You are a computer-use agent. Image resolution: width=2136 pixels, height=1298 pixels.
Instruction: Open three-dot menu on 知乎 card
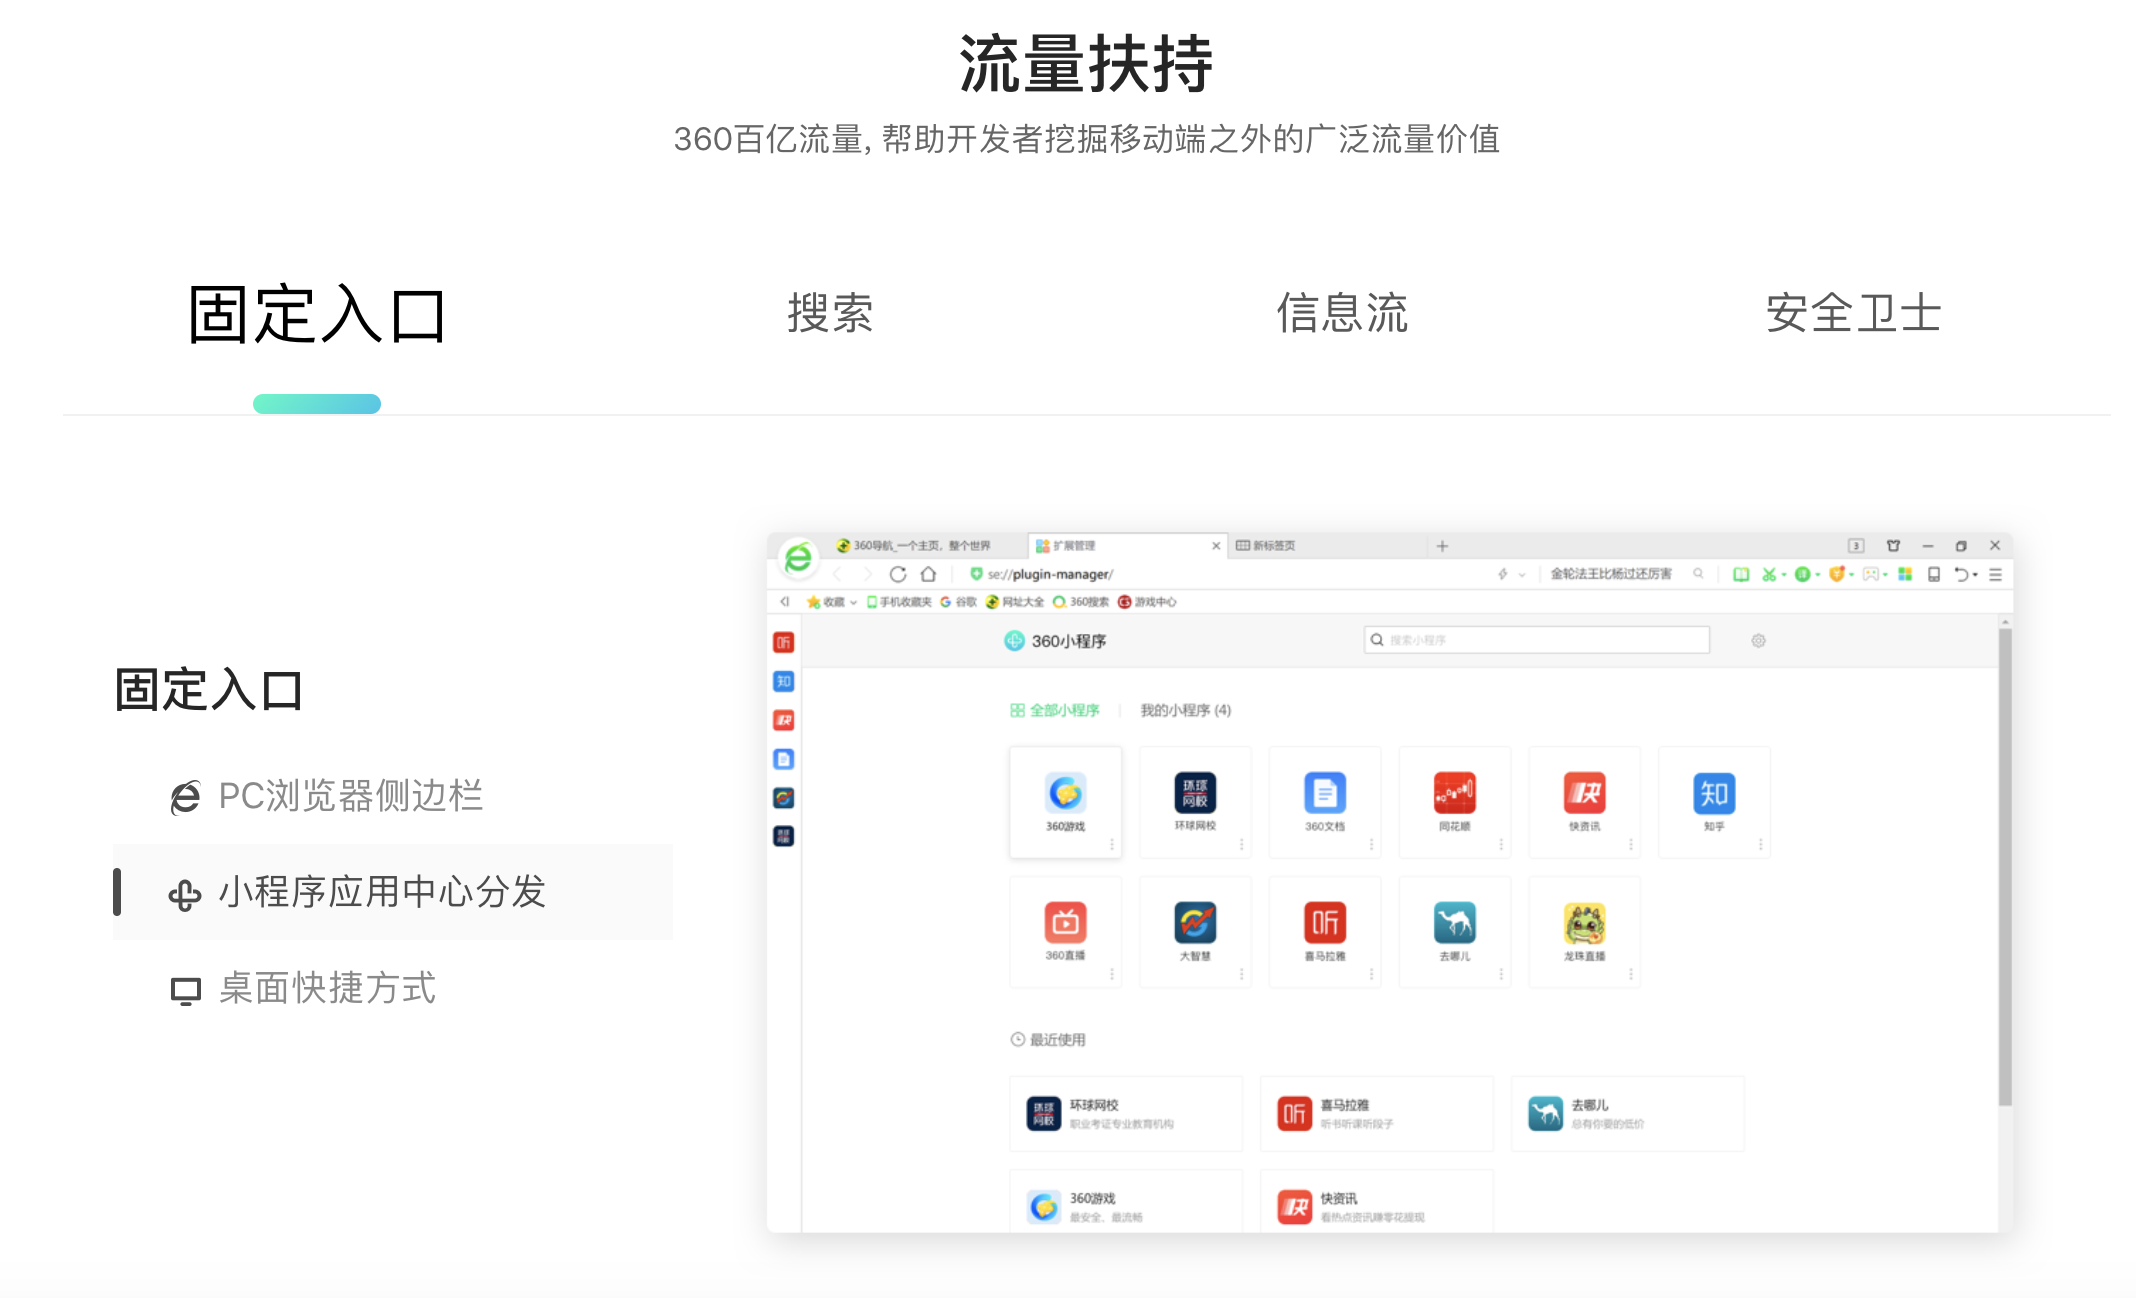pos(1761,845)
